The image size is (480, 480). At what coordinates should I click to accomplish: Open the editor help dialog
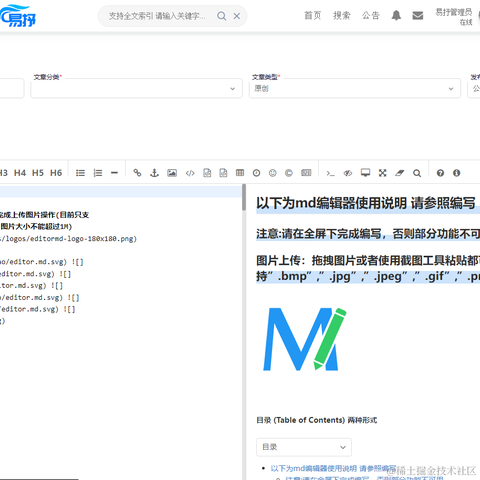(x=440, y=173)
